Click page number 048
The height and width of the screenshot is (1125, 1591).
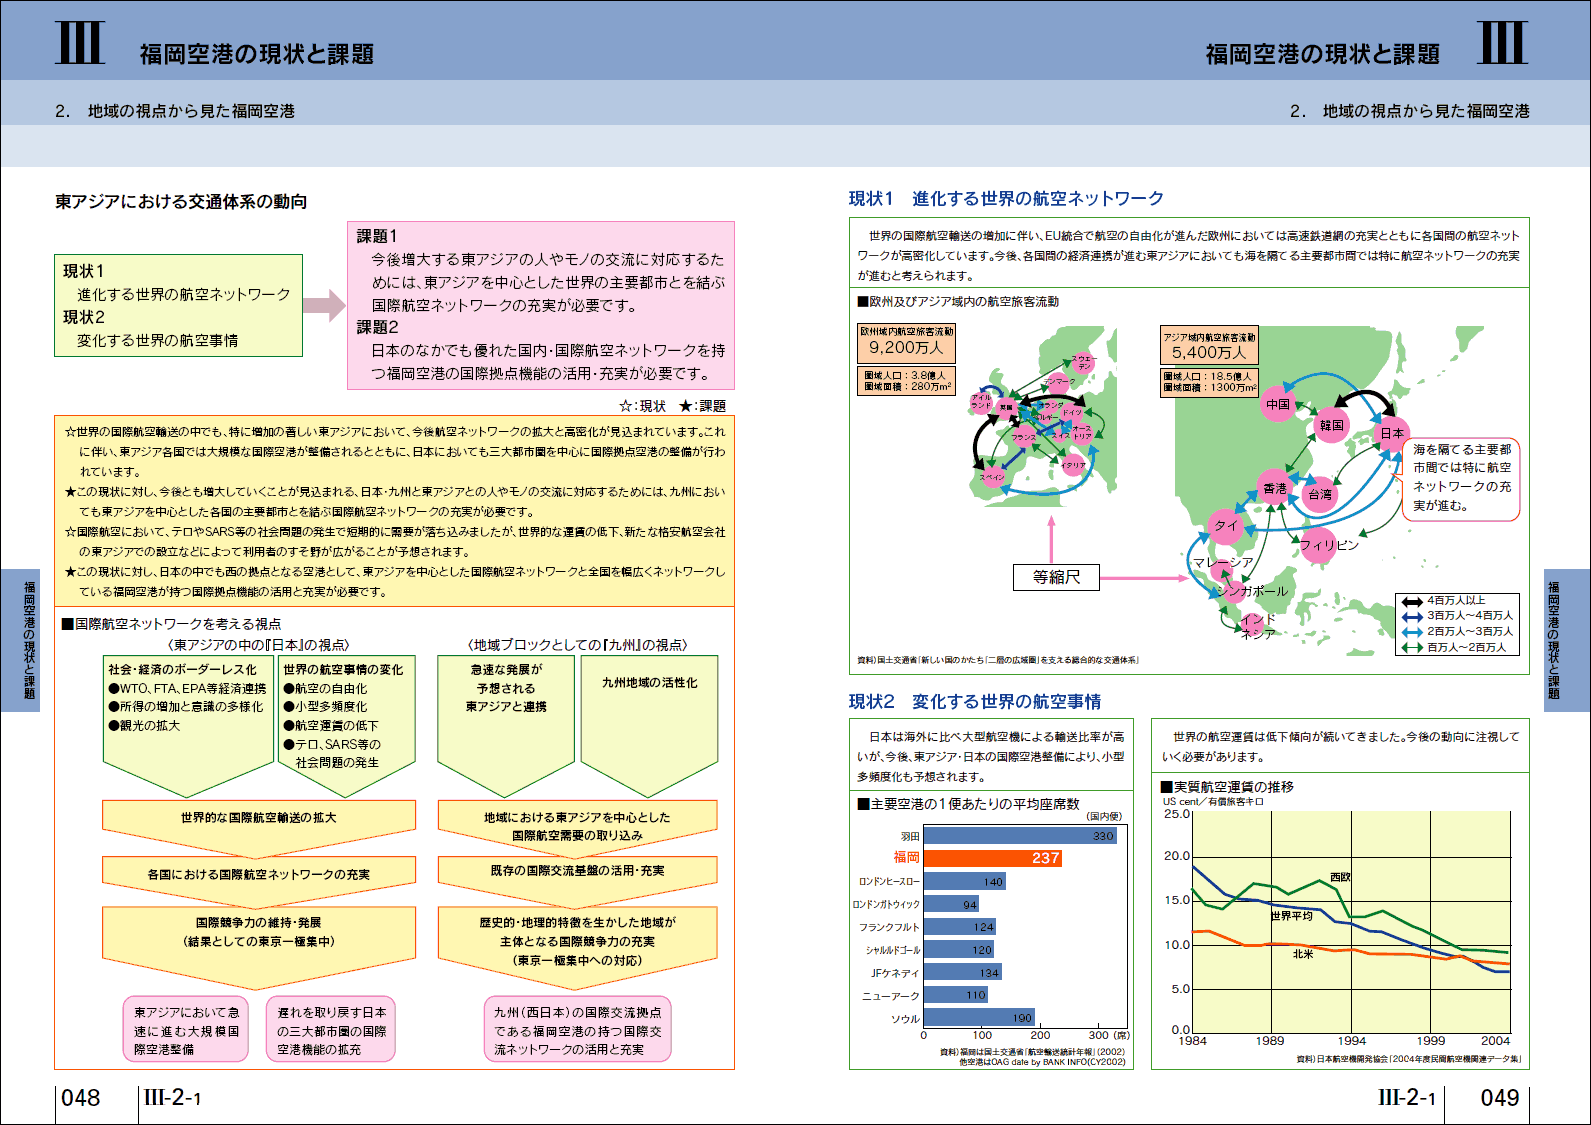81,1098
